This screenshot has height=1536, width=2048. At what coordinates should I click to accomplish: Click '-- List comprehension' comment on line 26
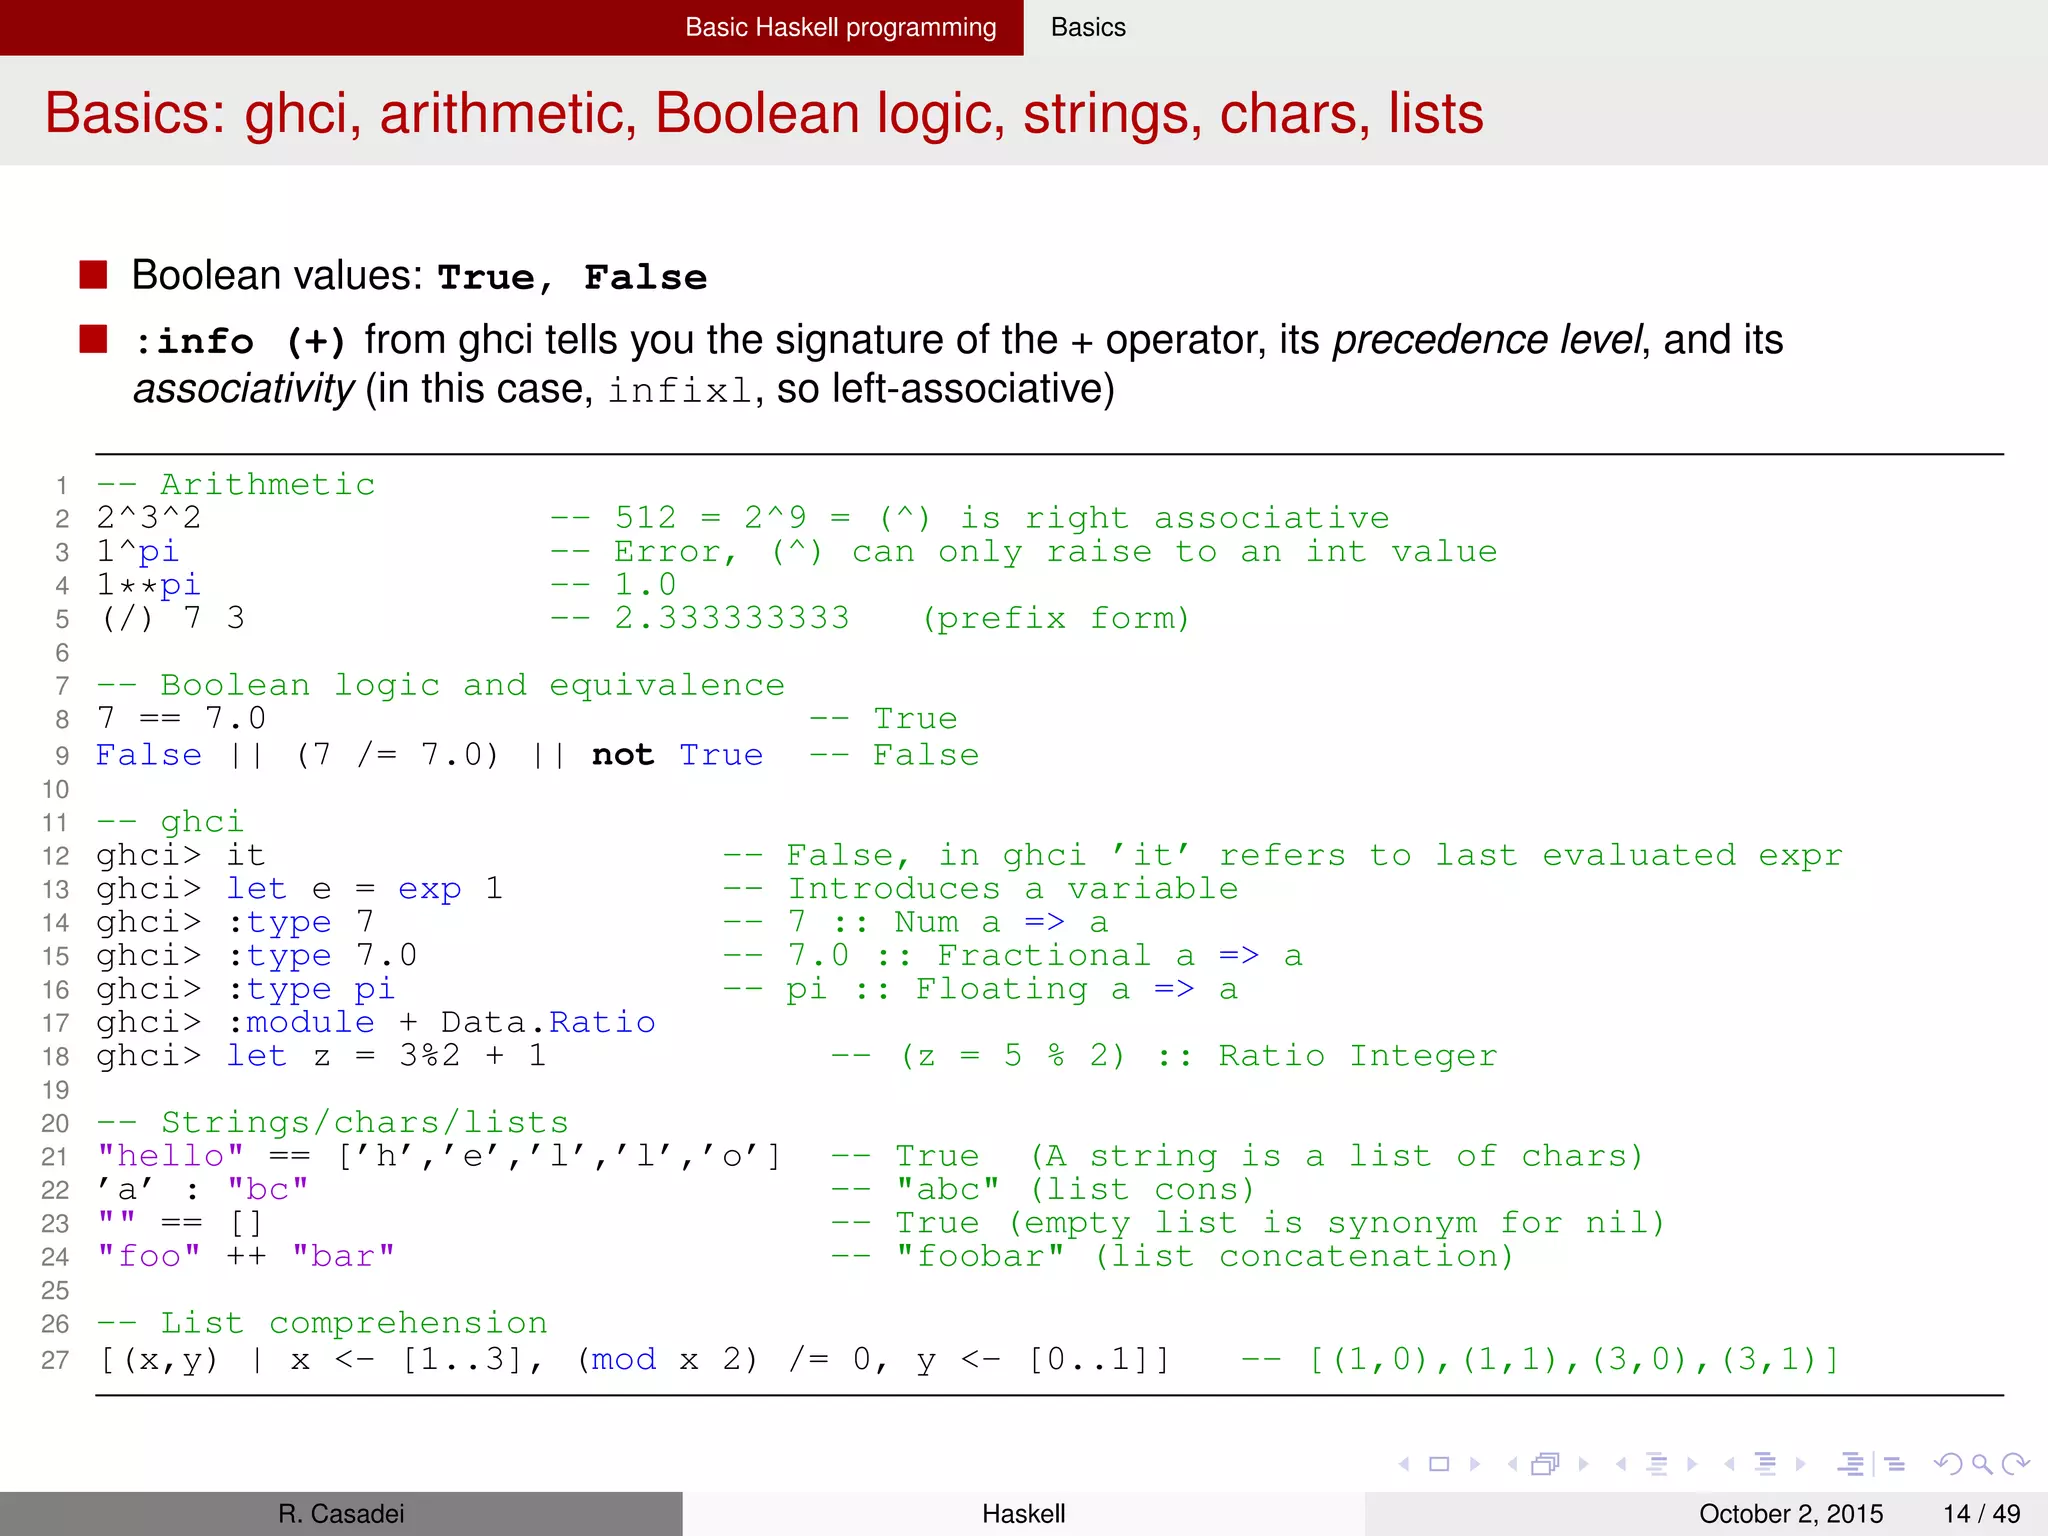click(322, 1324)
